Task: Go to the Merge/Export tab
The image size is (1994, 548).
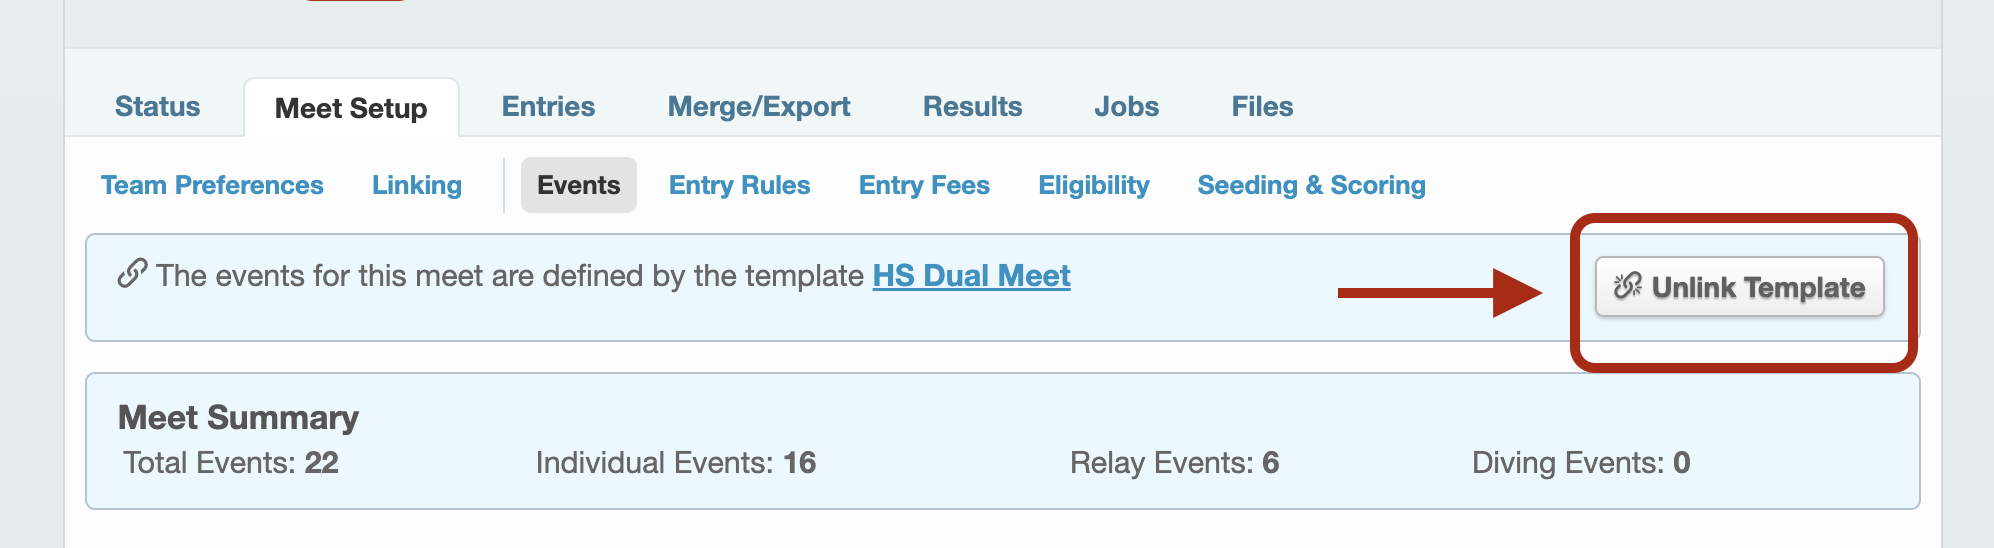Action: point(759,107)
